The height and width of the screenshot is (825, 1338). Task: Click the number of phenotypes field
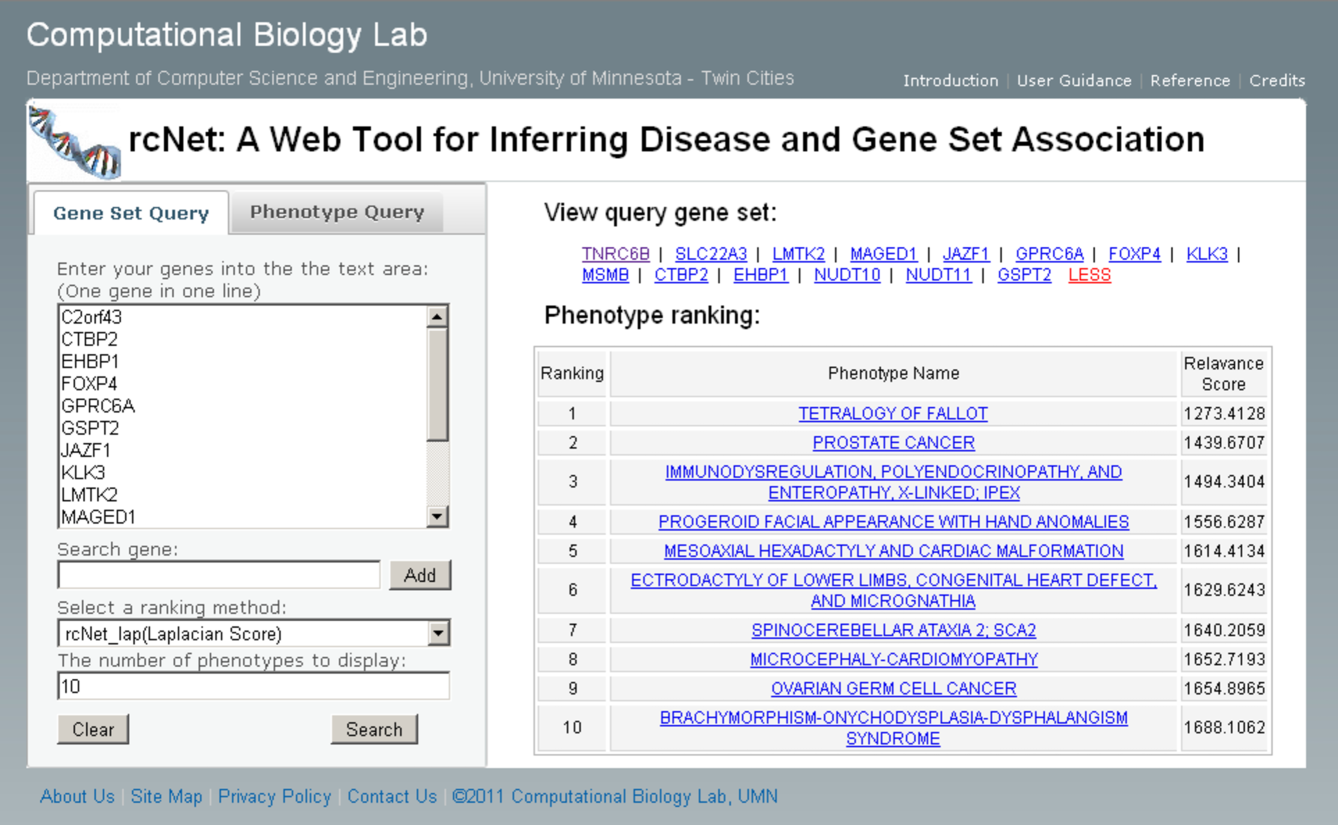(x=253, y=686)
